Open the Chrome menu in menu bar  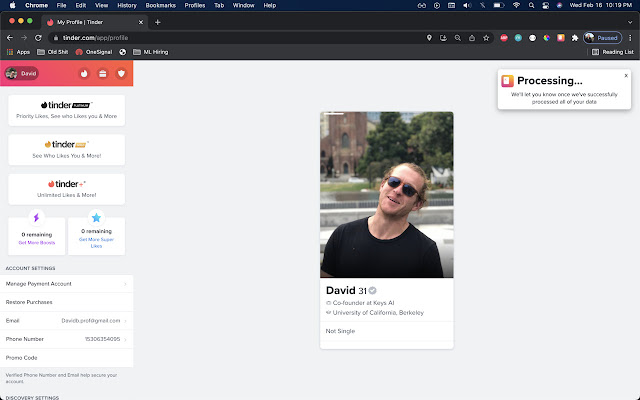click(x=36, y=5)
